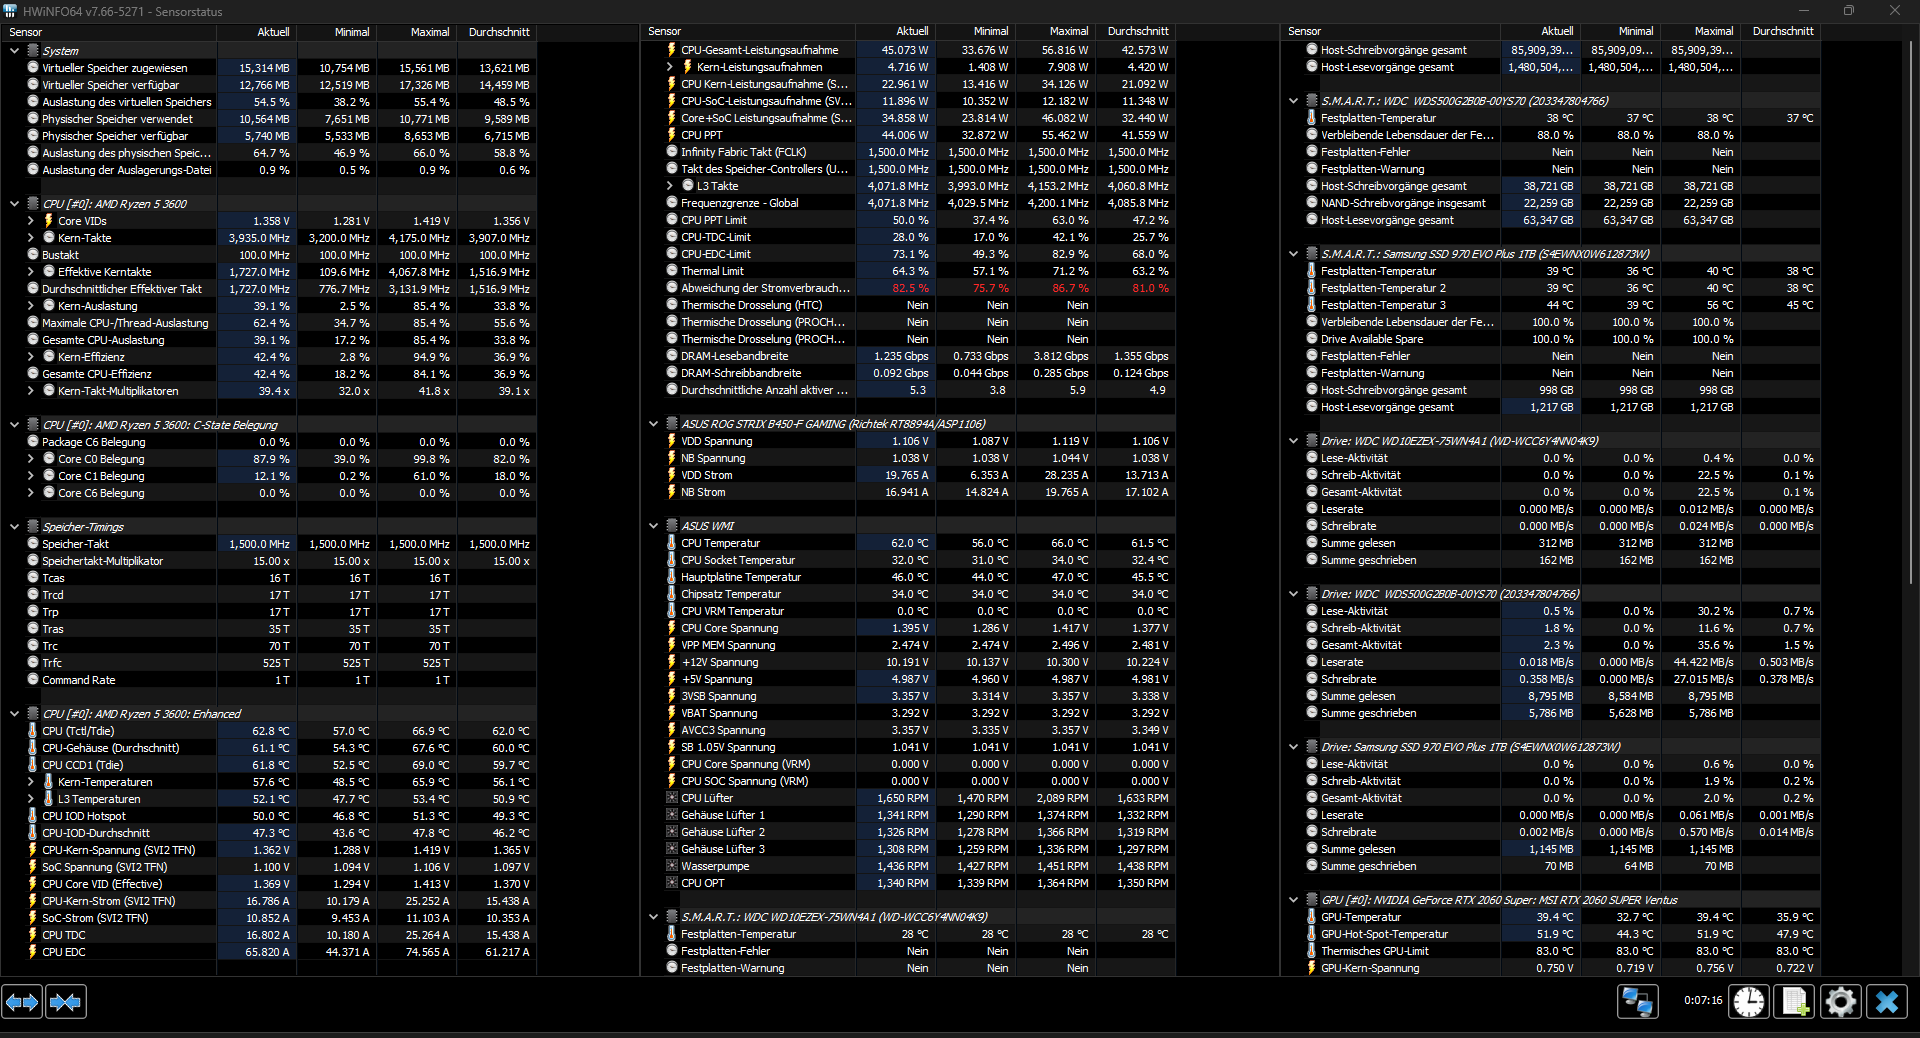Screen dimensions: 1920x1038
Task: Click thermometer icon beside CPU (Tctl/Tdie)
Action: tap(33, 731)
